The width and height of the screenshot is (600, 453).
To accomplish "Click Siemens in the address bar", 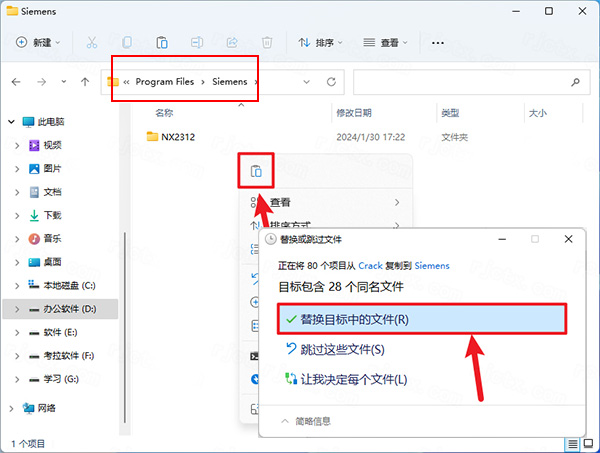I will pyautogui.click(x=230, y=81).
